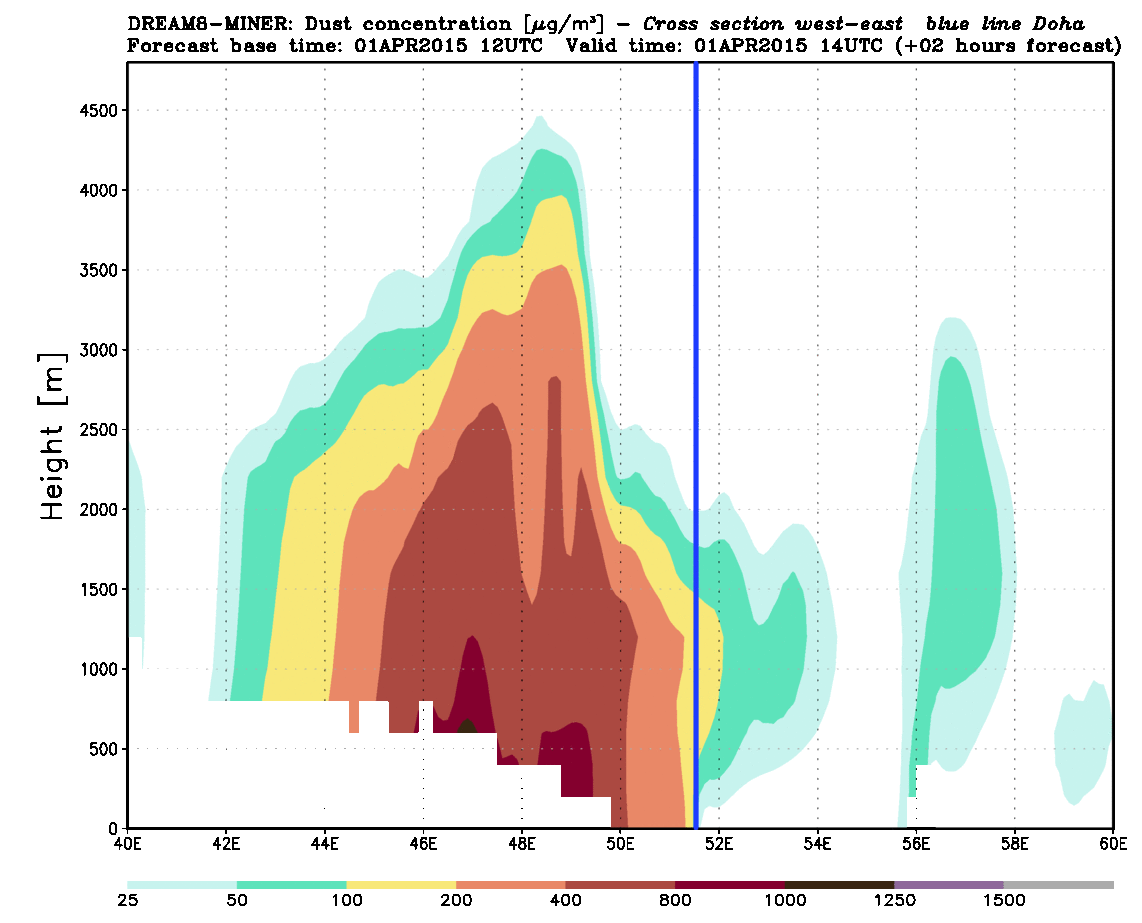Click the 800-1000 dark maroon legend swatch
The image size is (1142, 923).
(x=730, y=884)
